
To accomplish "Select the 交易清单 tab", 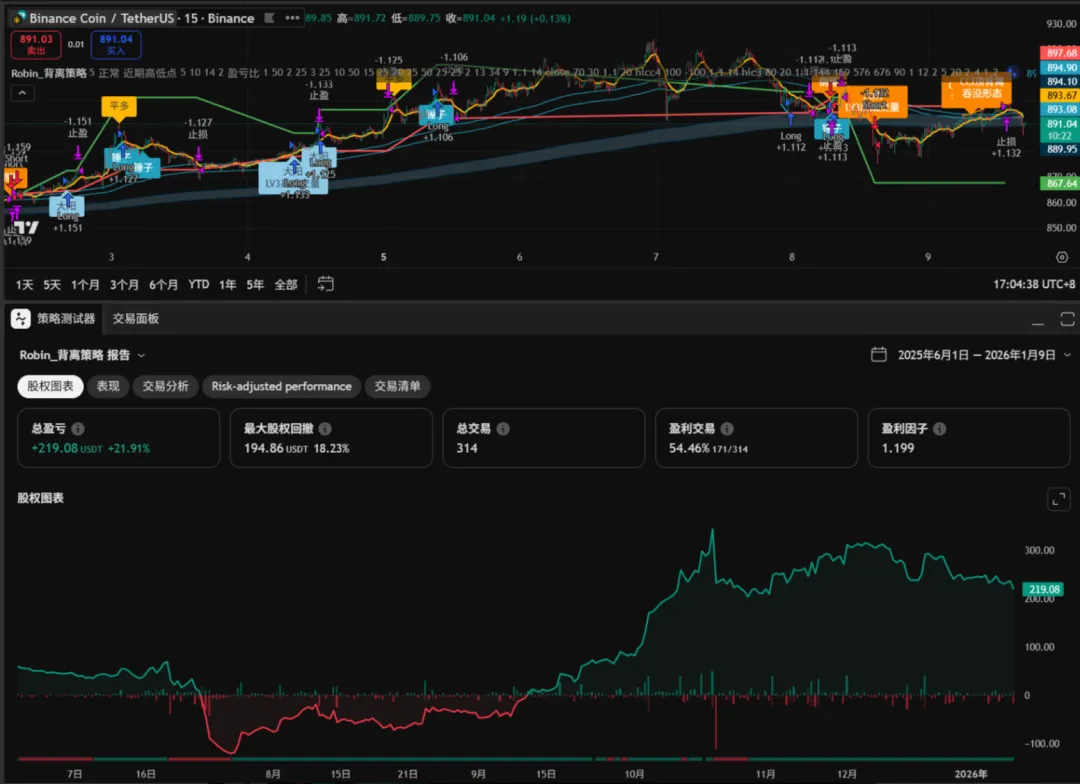I will 397,386.
